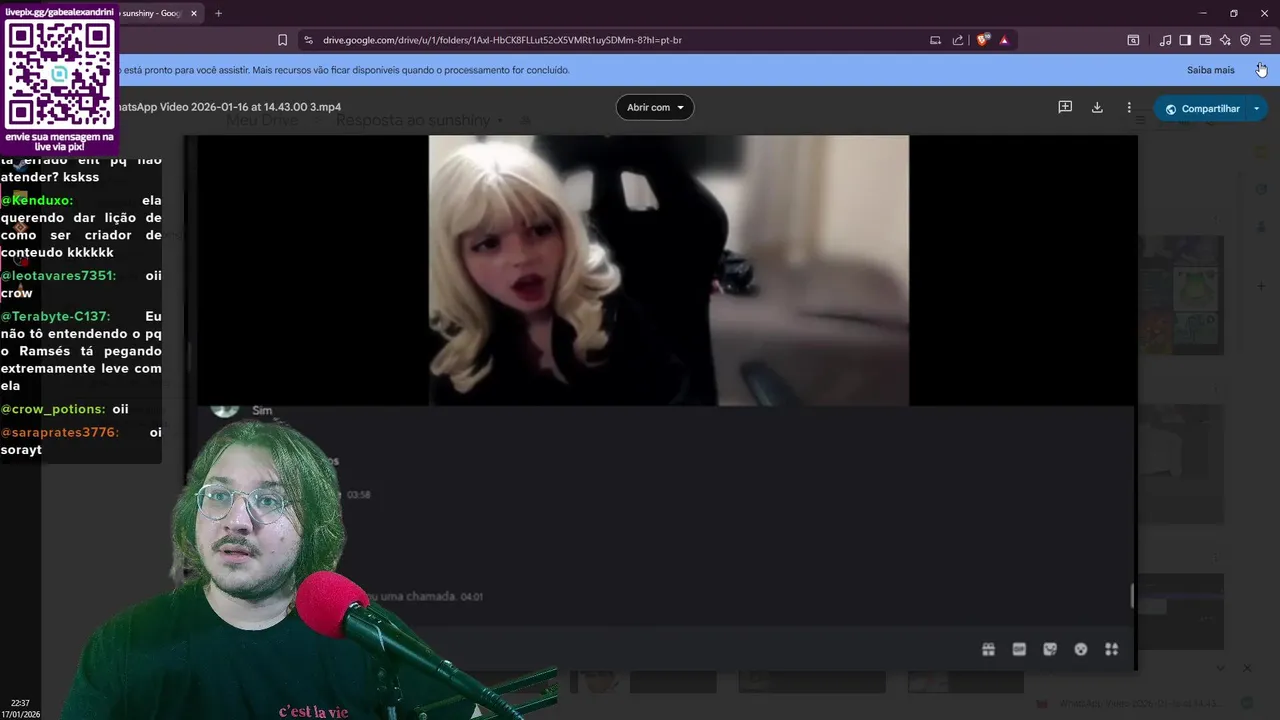Open the apps icon in chat bar

[1111, 649]
